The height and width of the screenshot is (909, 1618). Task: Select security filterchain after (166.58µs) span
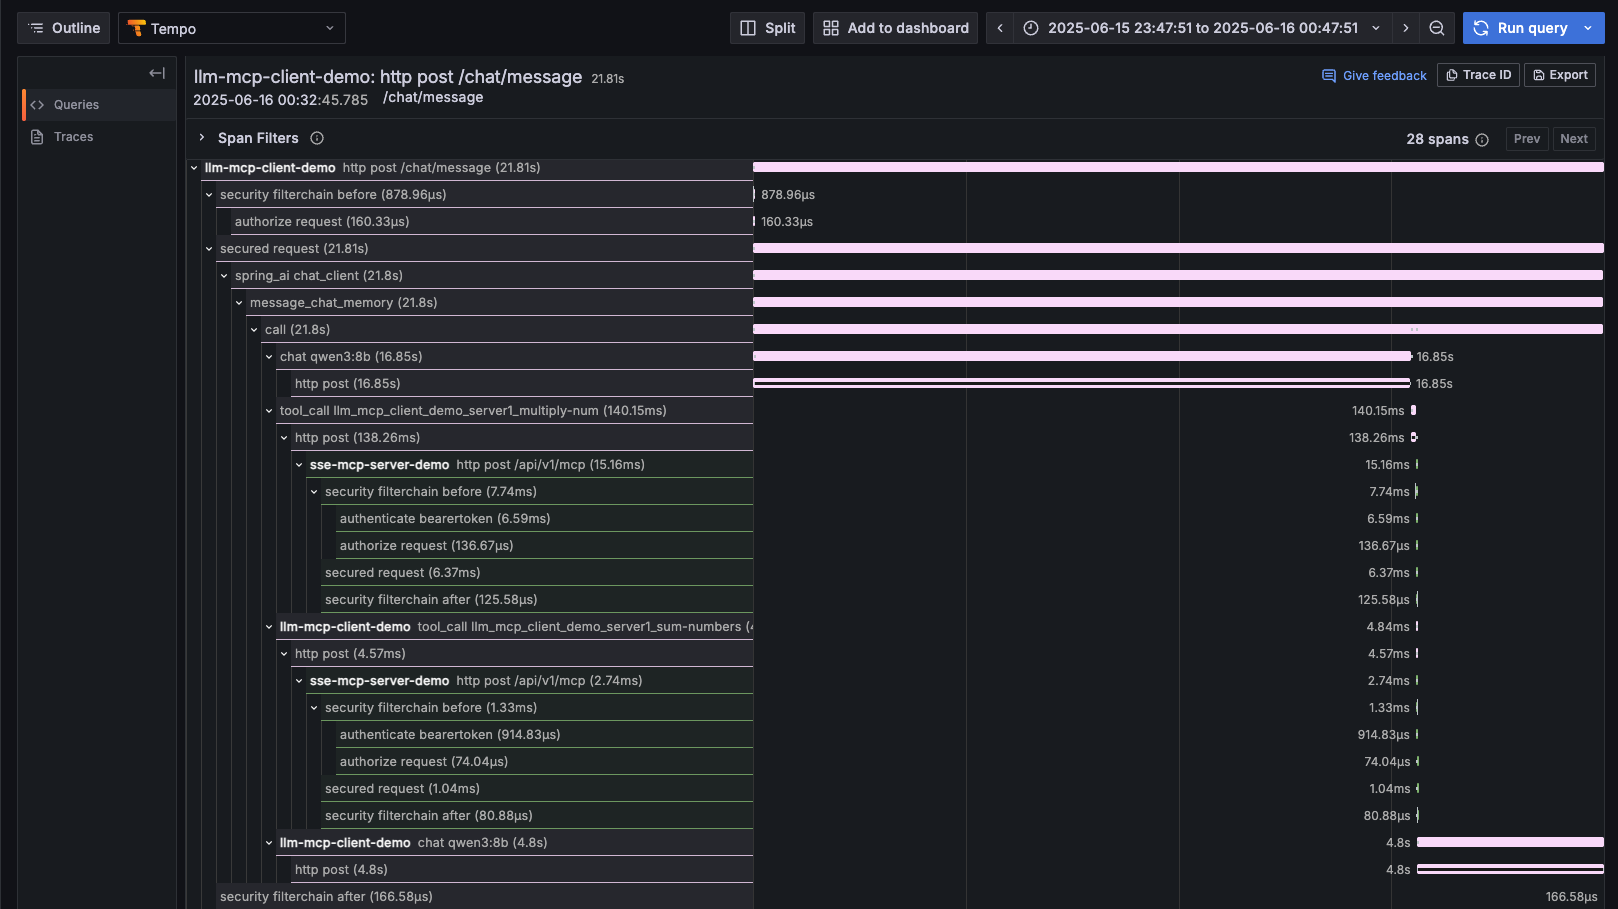coord(484,897)
